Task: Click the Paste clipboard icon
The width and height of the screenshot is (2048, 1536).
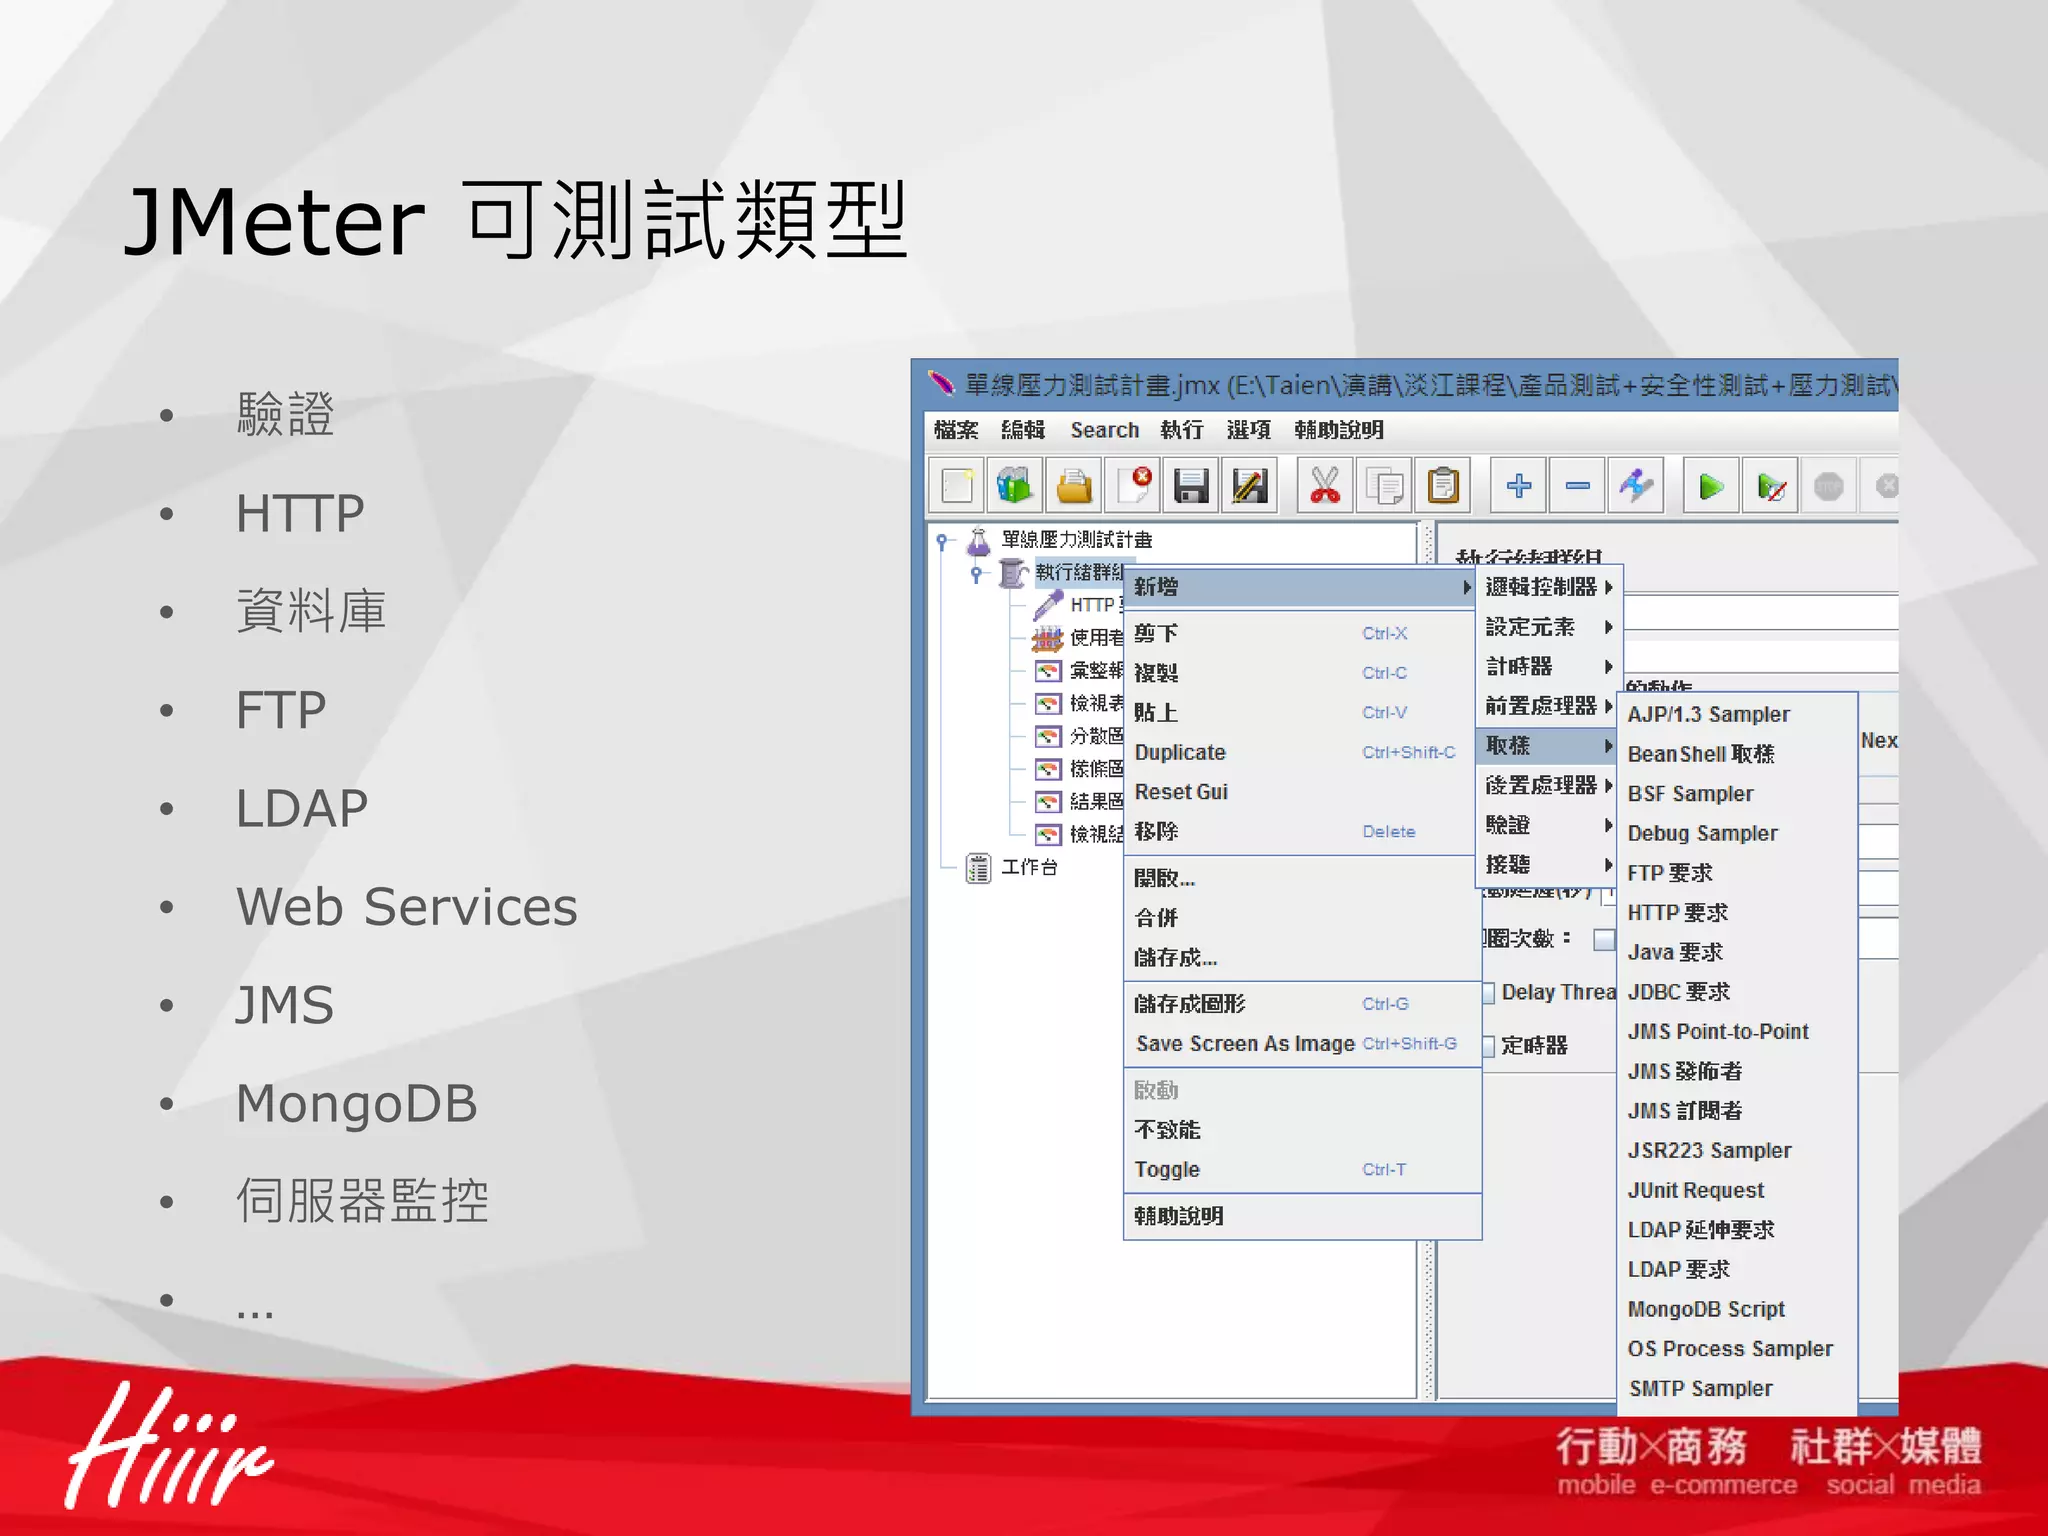Action: [1443, 486]
